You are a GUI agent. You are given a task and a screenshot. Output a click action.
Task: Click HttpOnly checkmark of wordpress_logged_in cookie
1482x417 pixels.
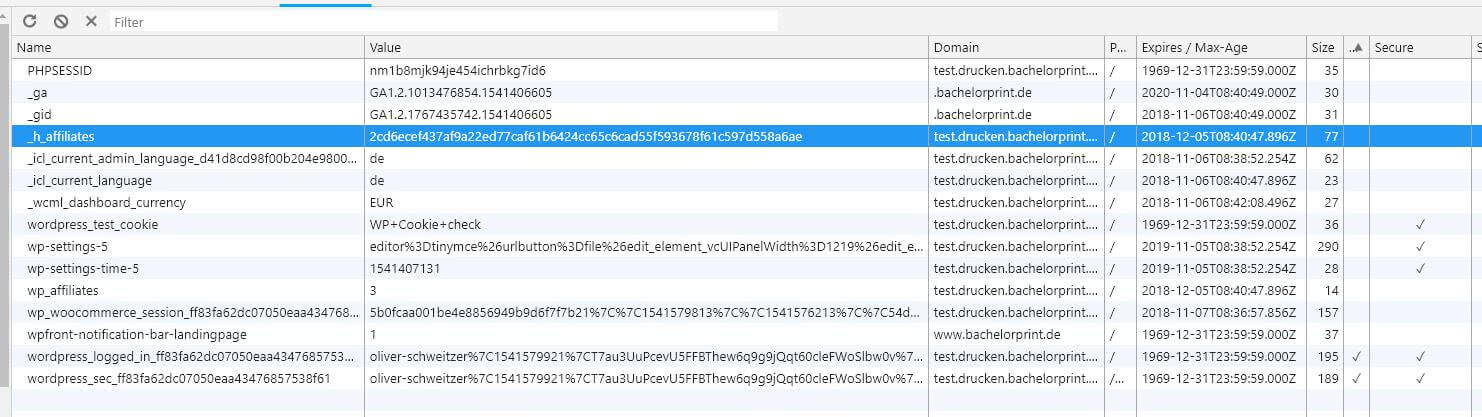tap(1356, 357)
